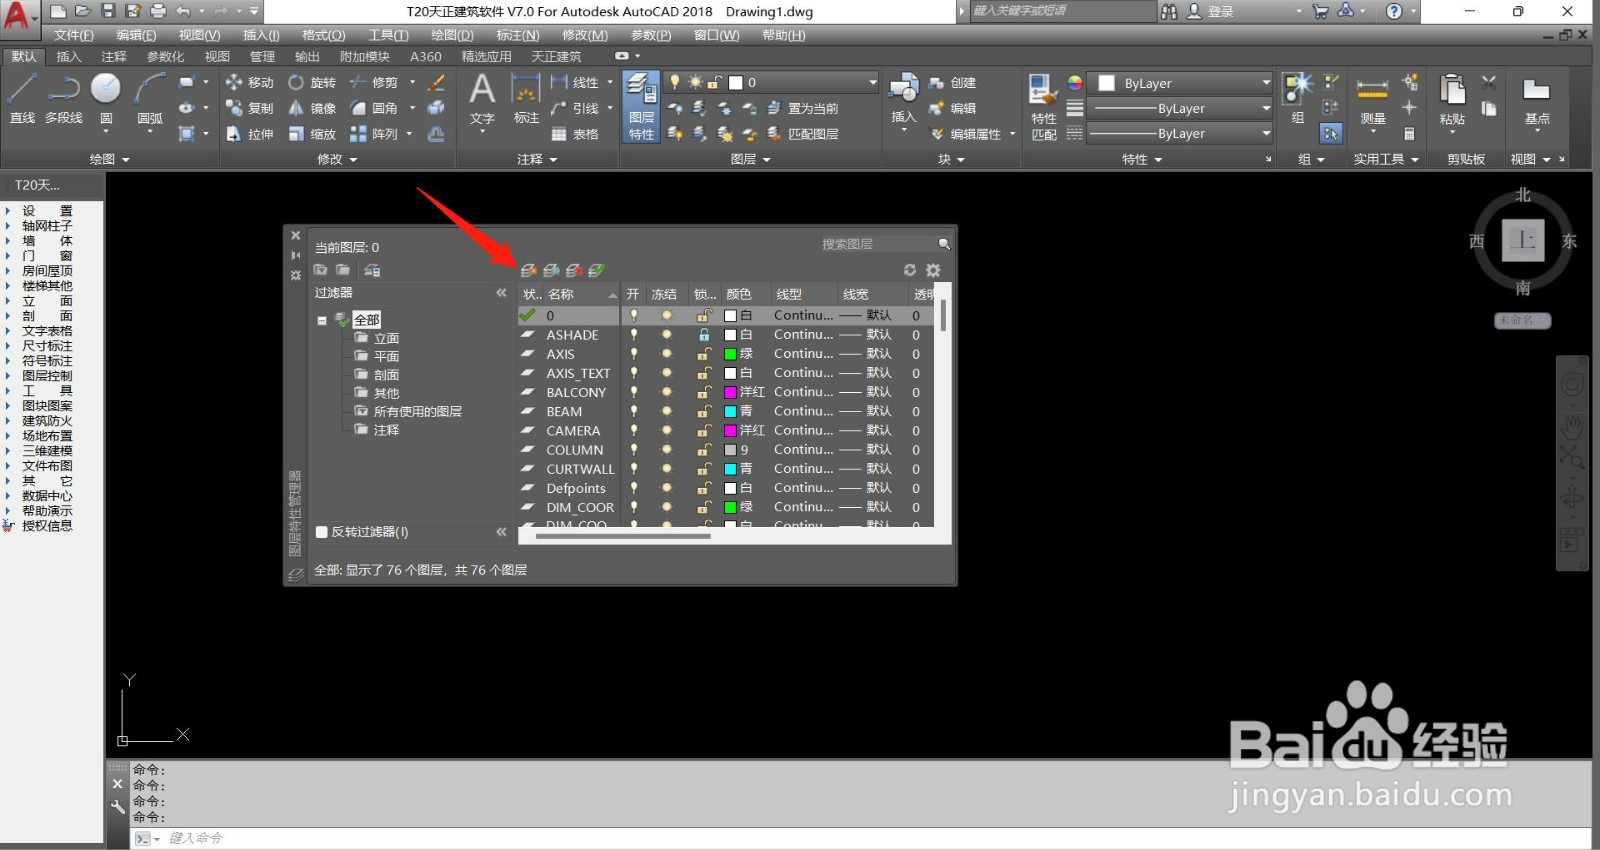Toggle lock icon for layer CAMERA

point(704,431)
